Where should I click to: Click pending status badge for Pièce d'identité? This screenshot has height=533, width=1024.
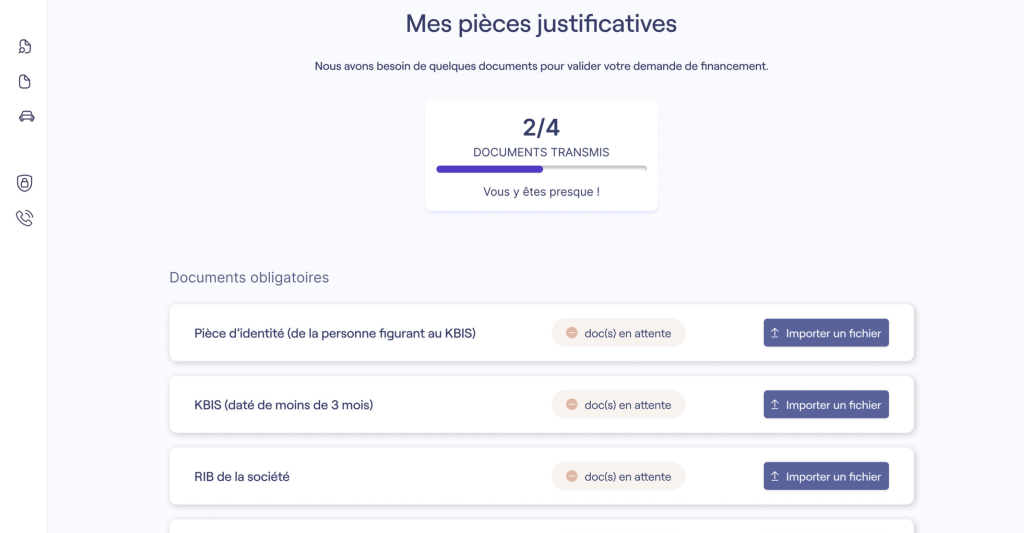tap(618, 333)
